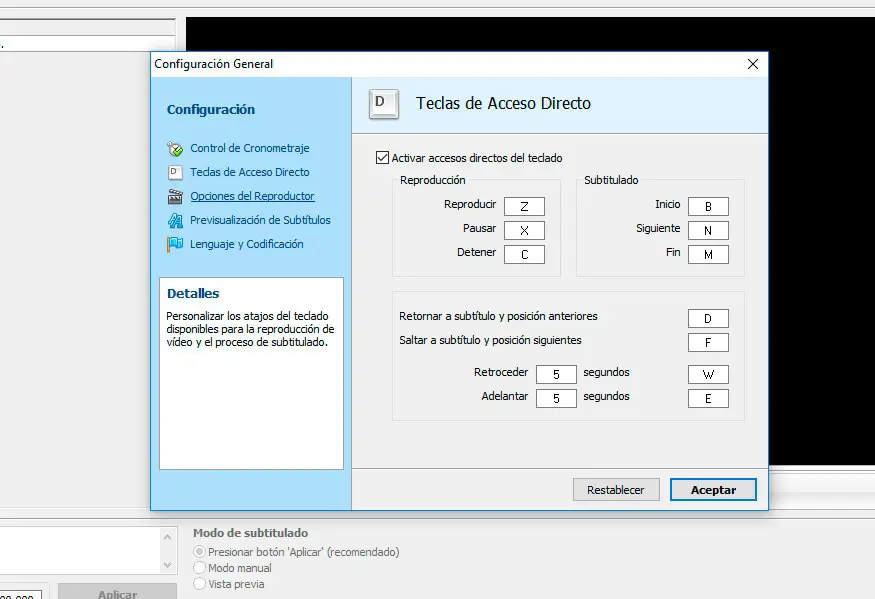Toggle Activar accesos directos del teclado
The width and height of the screenshot is (875, 599).
point(382,158)
